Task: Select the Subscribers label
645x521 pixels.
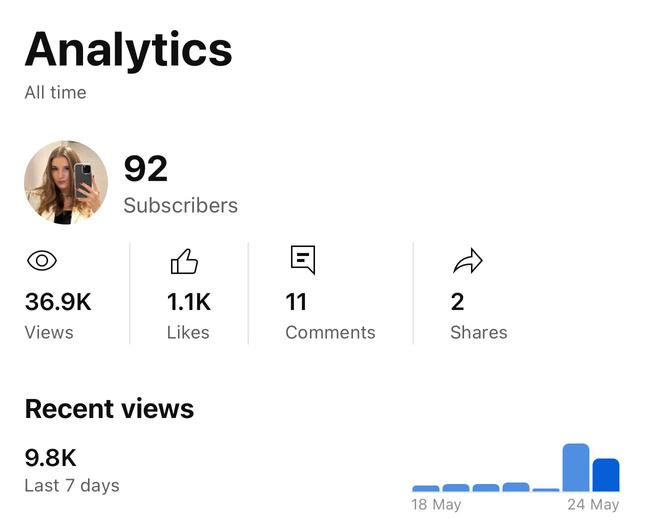Action: point(180,205)
